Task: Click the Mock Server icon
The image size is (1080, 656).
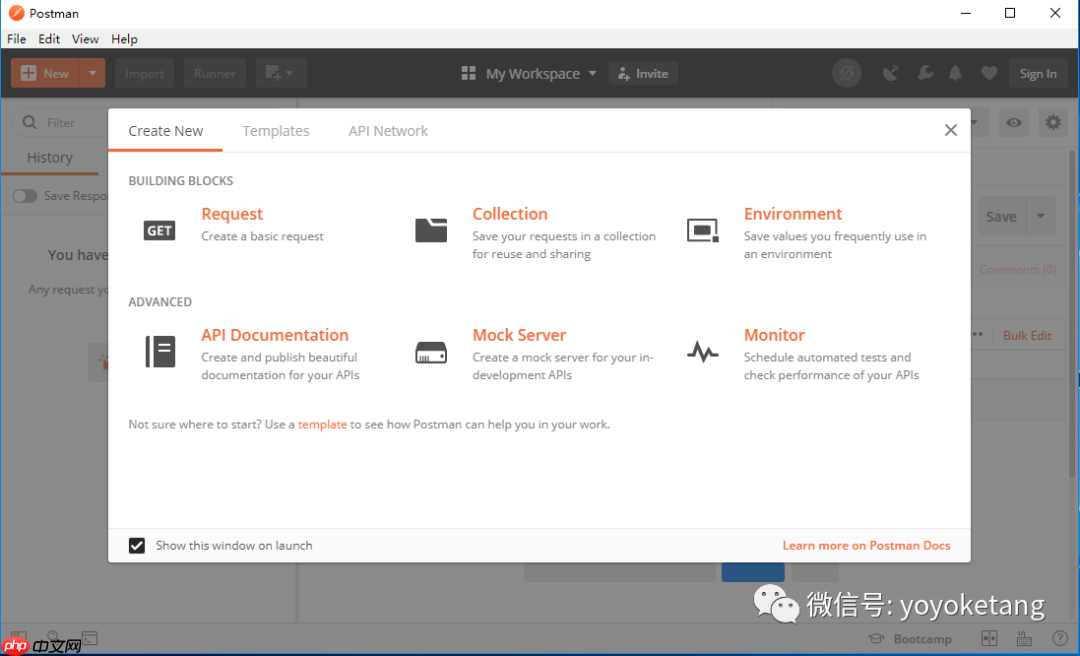Action: 431,352
